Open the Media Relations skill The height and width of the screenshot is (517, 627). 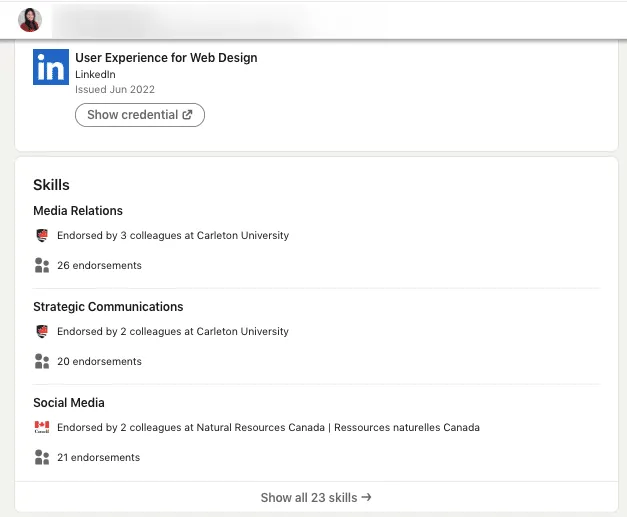(x=78, y=211)
